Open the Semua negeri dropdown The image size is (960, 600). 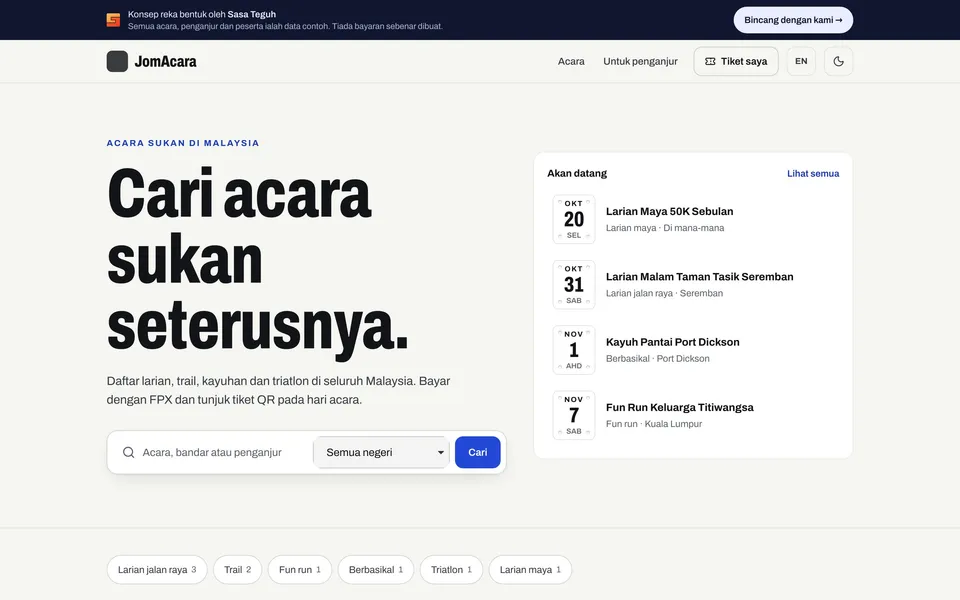point(381,452)
